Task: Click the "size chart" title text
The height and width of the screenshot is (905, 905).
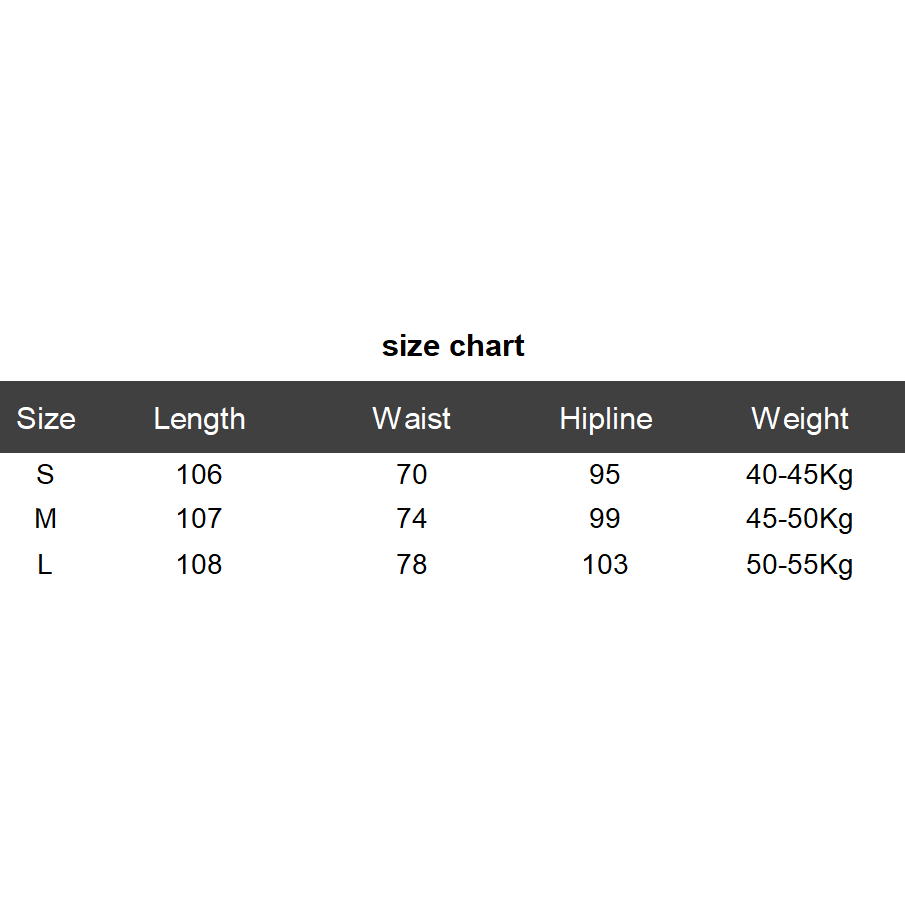Action: tap(453, 346)
